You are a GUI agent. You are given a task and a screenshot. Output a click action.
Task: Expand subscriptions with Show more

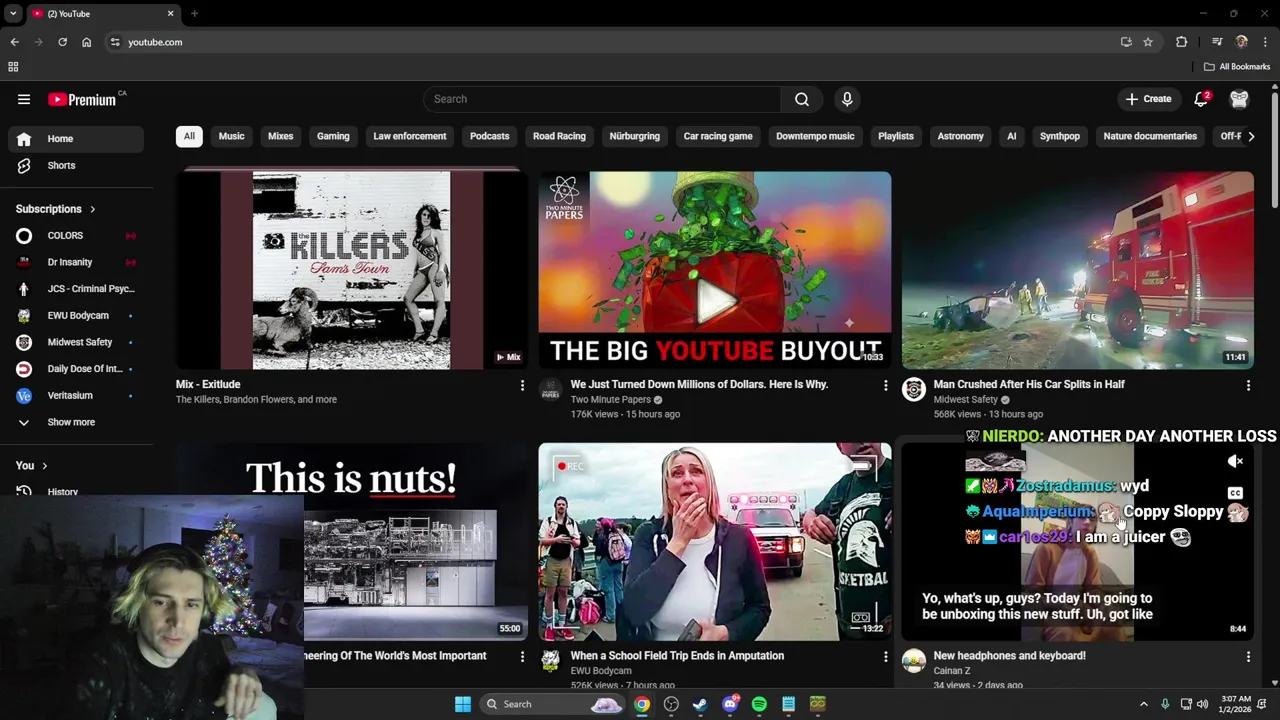(69, 422)
